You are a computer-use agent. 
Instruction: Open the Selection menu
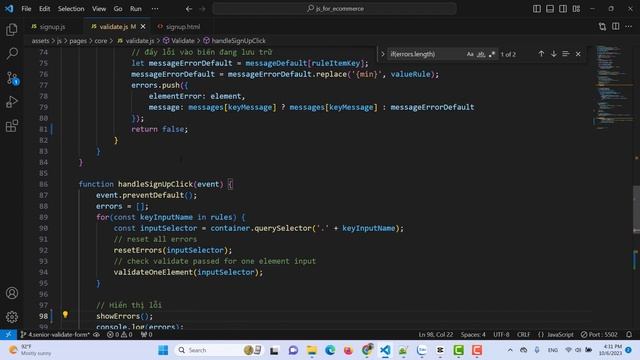[71, 9]
